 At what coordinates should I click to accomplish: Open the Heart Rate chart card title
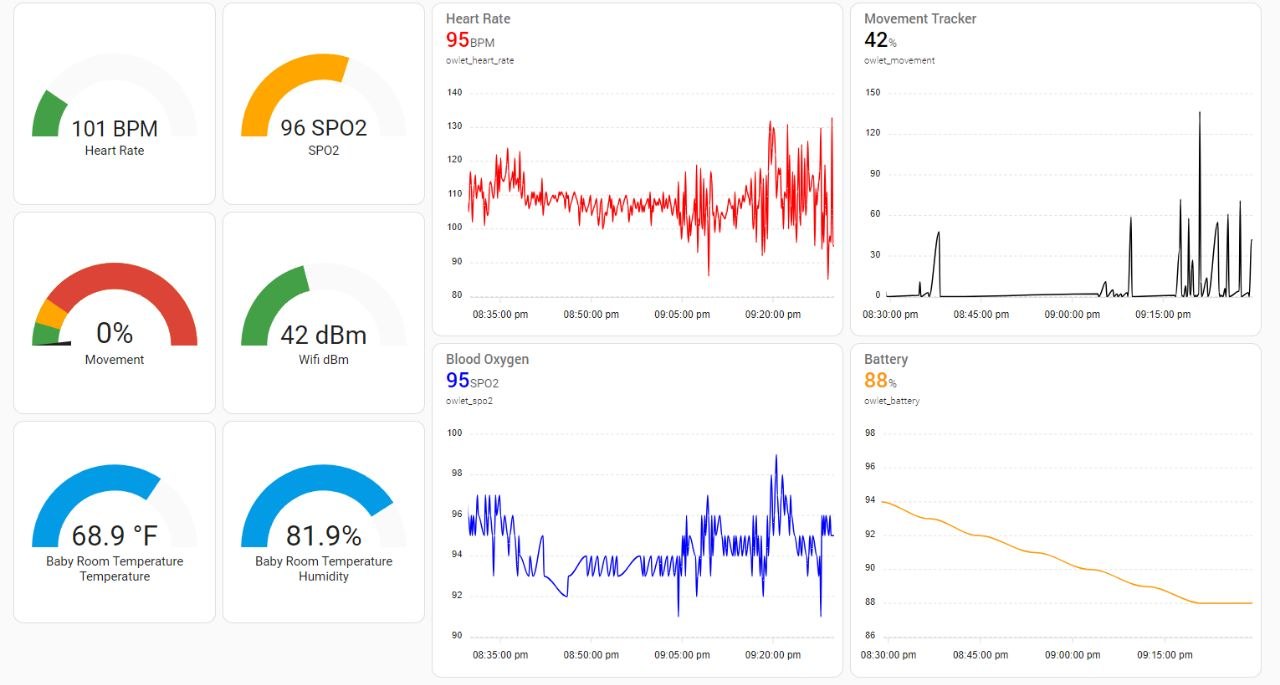click(477, 18)
